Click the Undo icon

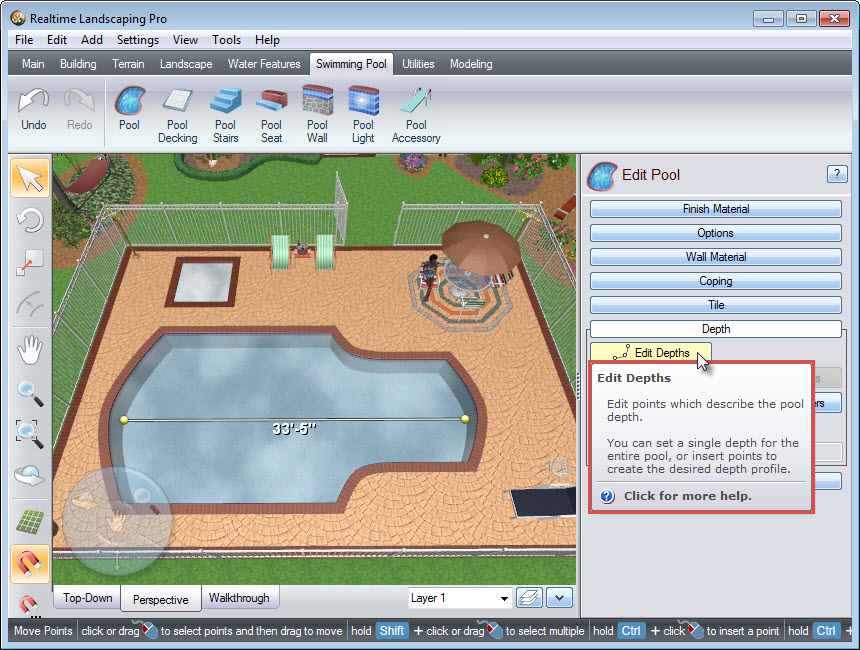pos(33,110)
